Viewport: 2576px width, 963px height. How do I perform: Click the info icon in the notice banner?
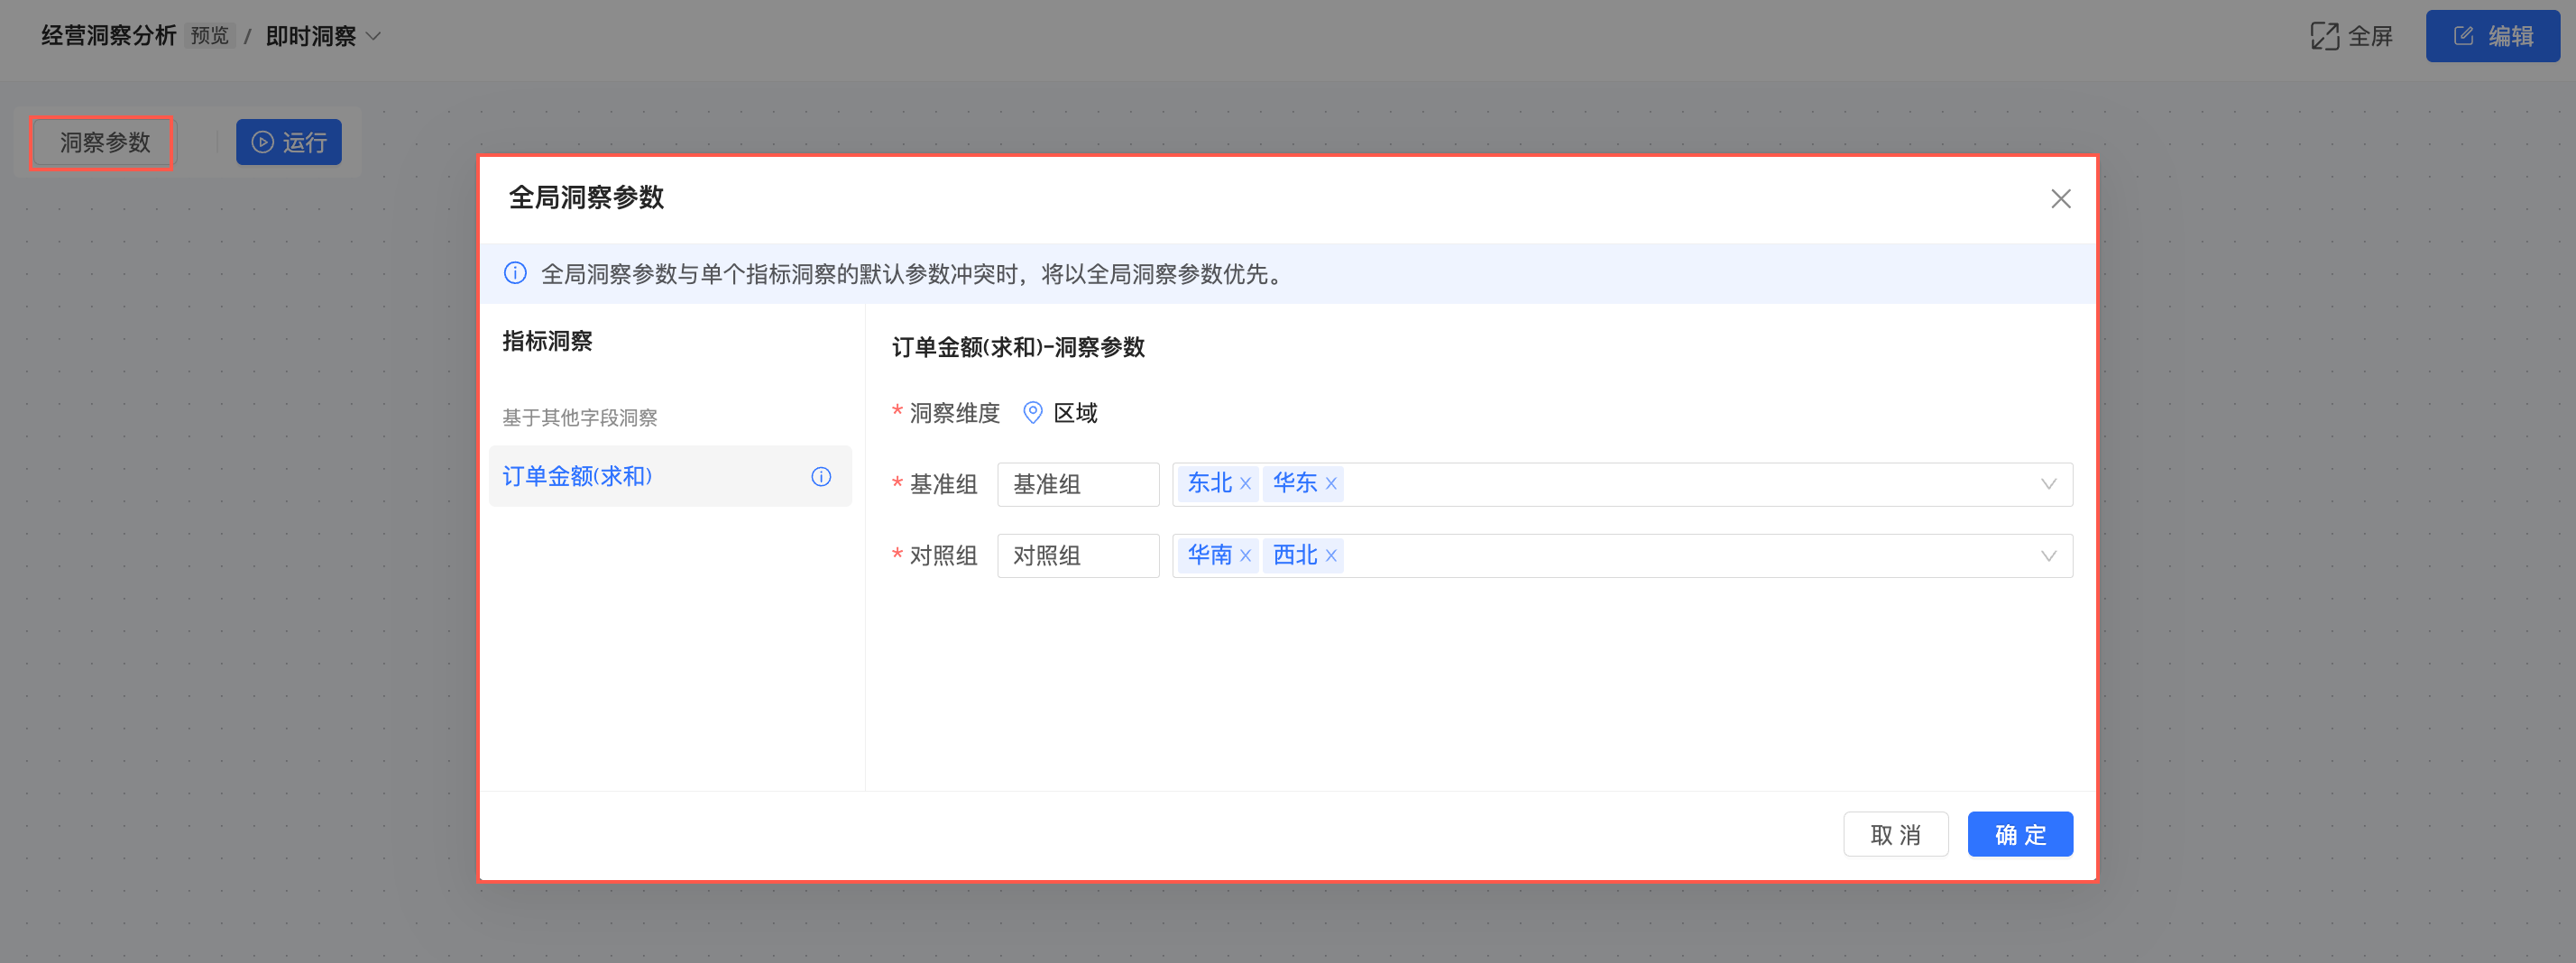[515, 273]
